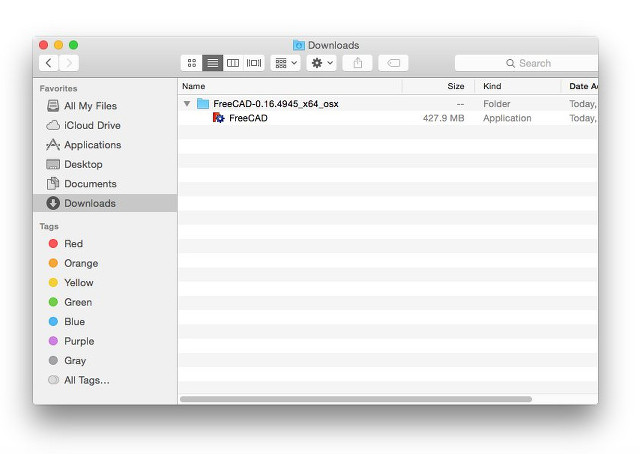Click the Folder kind cell
This screenshot has width=640, height=454.
[x=497, y=104]
